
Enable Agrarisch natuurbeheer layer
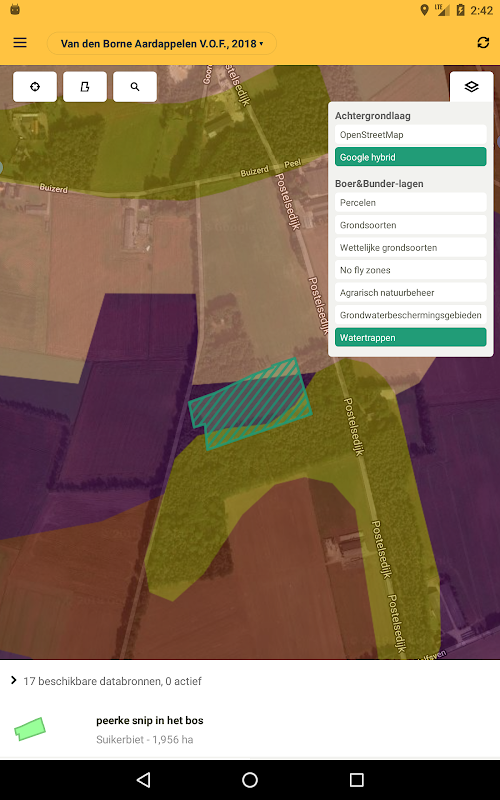pos(411,292)
